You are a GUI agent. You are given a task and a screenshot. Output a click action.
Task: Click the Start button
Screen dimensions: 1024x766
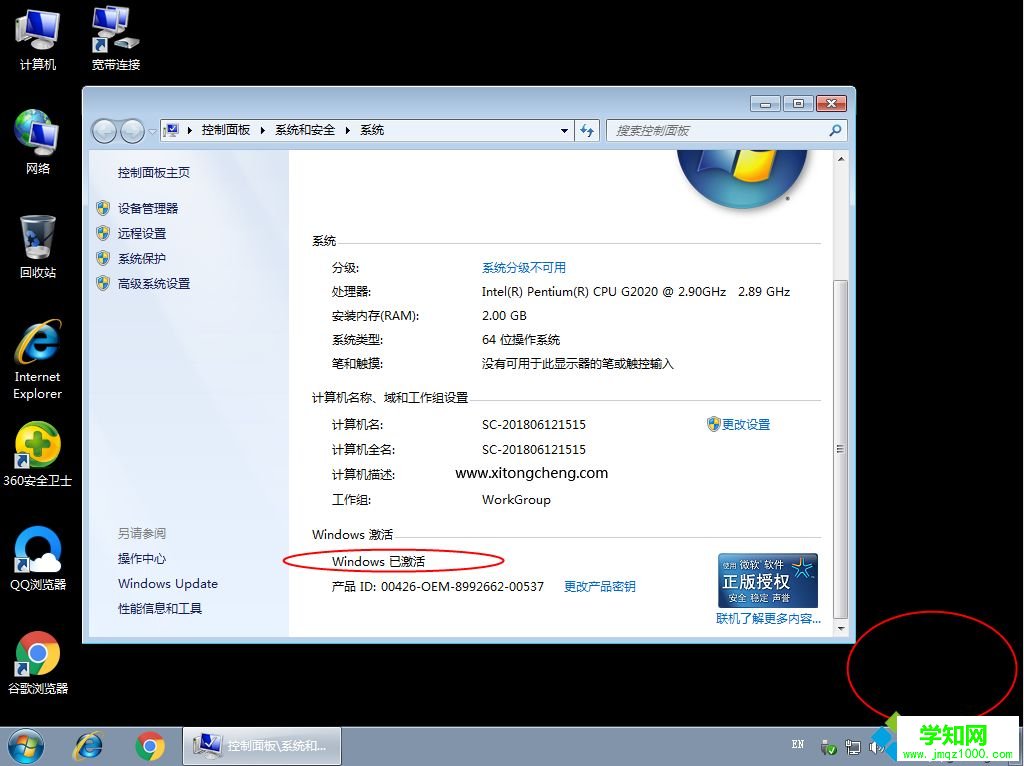[26, 745]
